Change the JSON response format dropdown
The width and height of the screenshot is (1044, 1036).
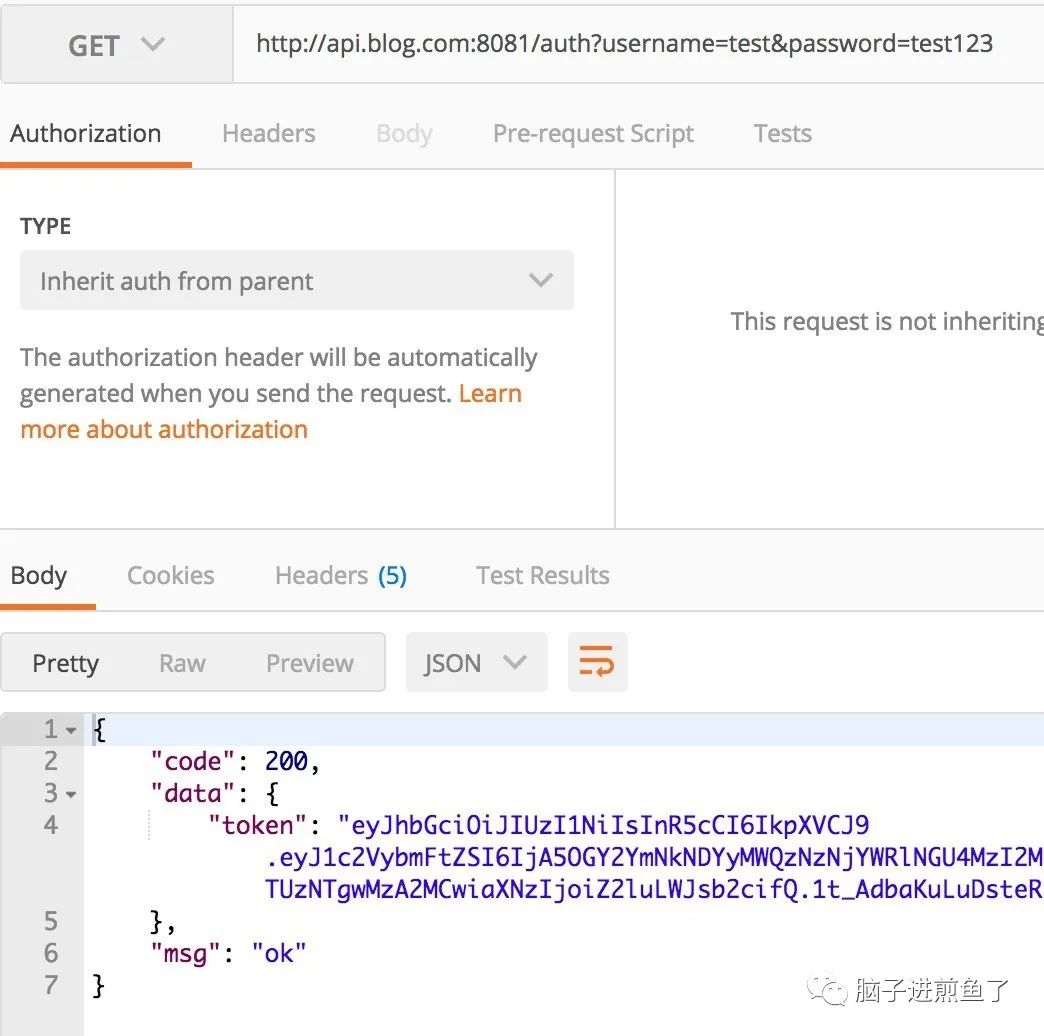[476, 662]
